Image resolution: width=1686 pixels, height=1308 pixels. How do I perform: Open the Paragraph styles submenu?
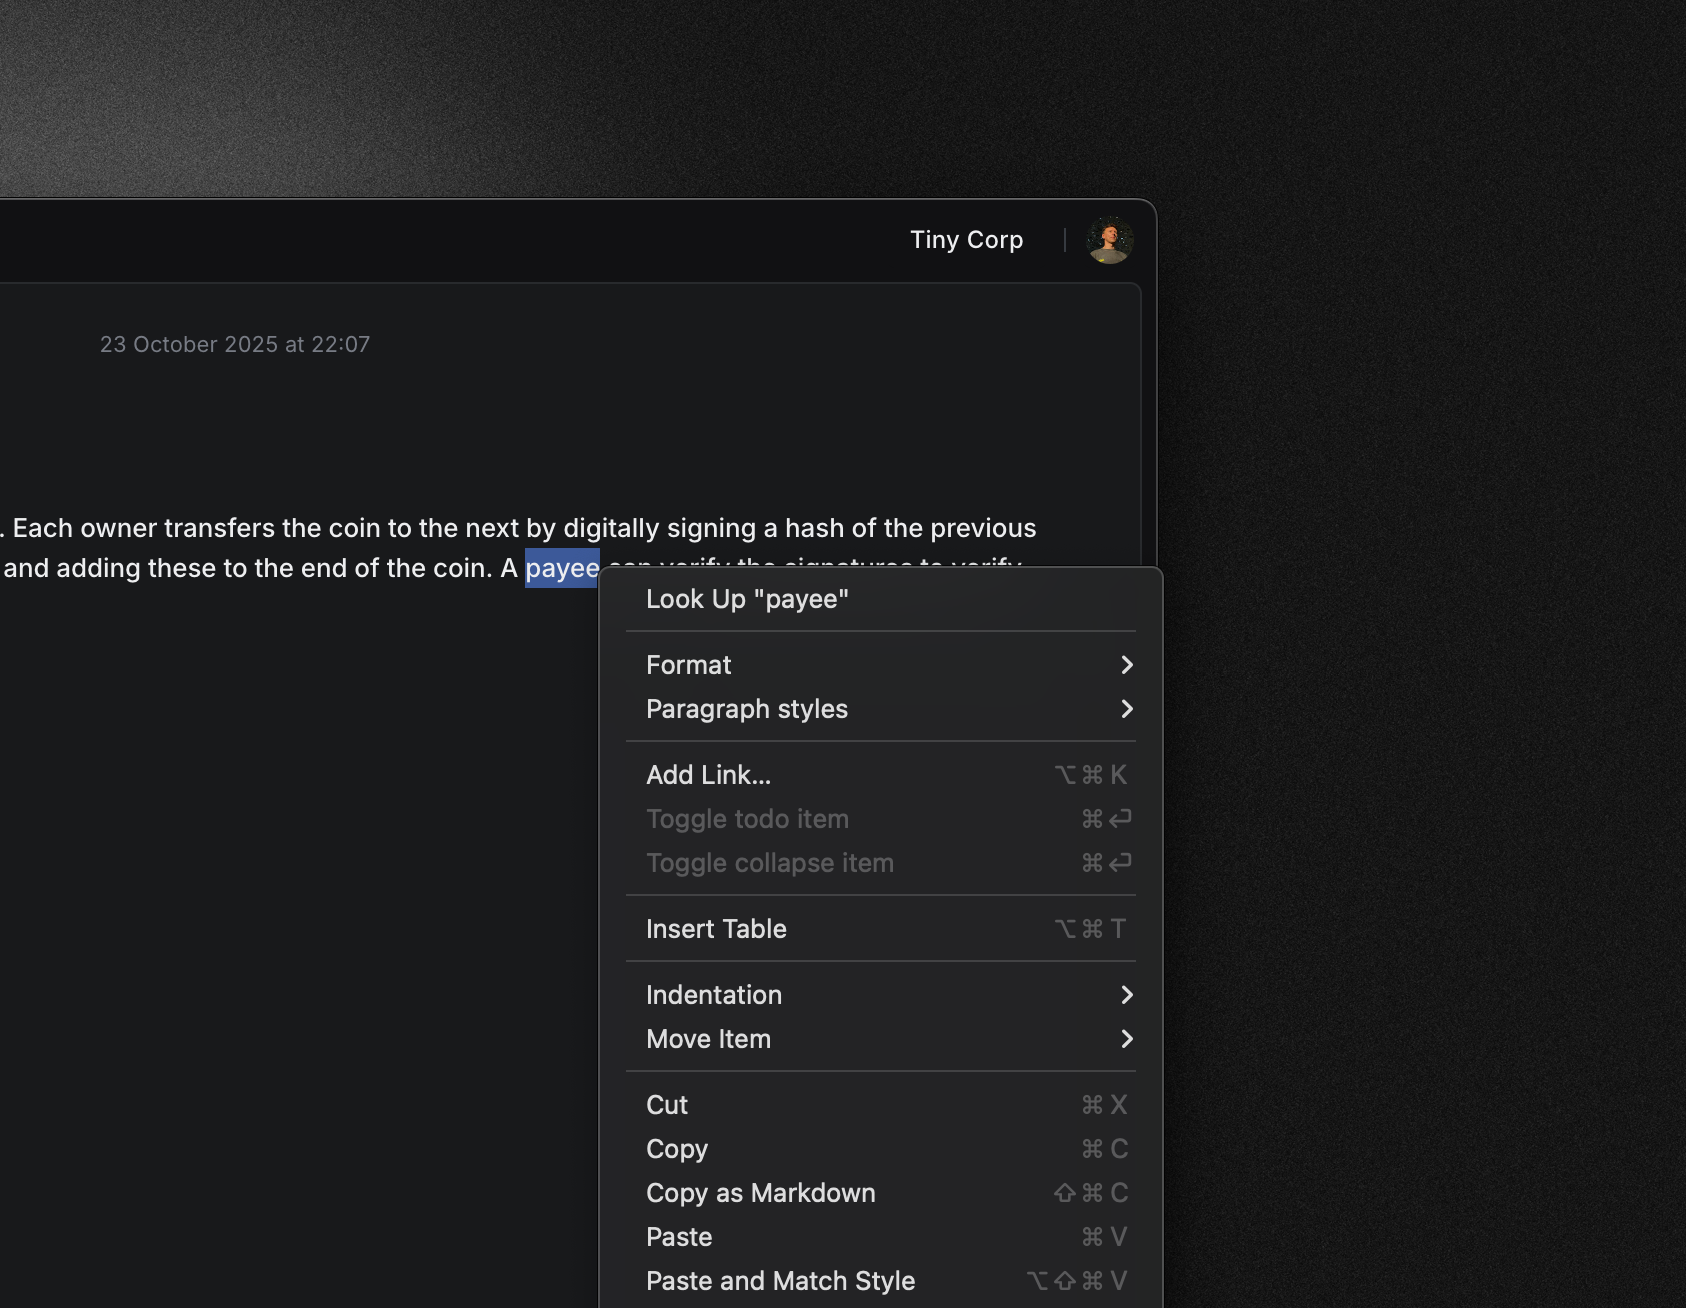(747, 709)
